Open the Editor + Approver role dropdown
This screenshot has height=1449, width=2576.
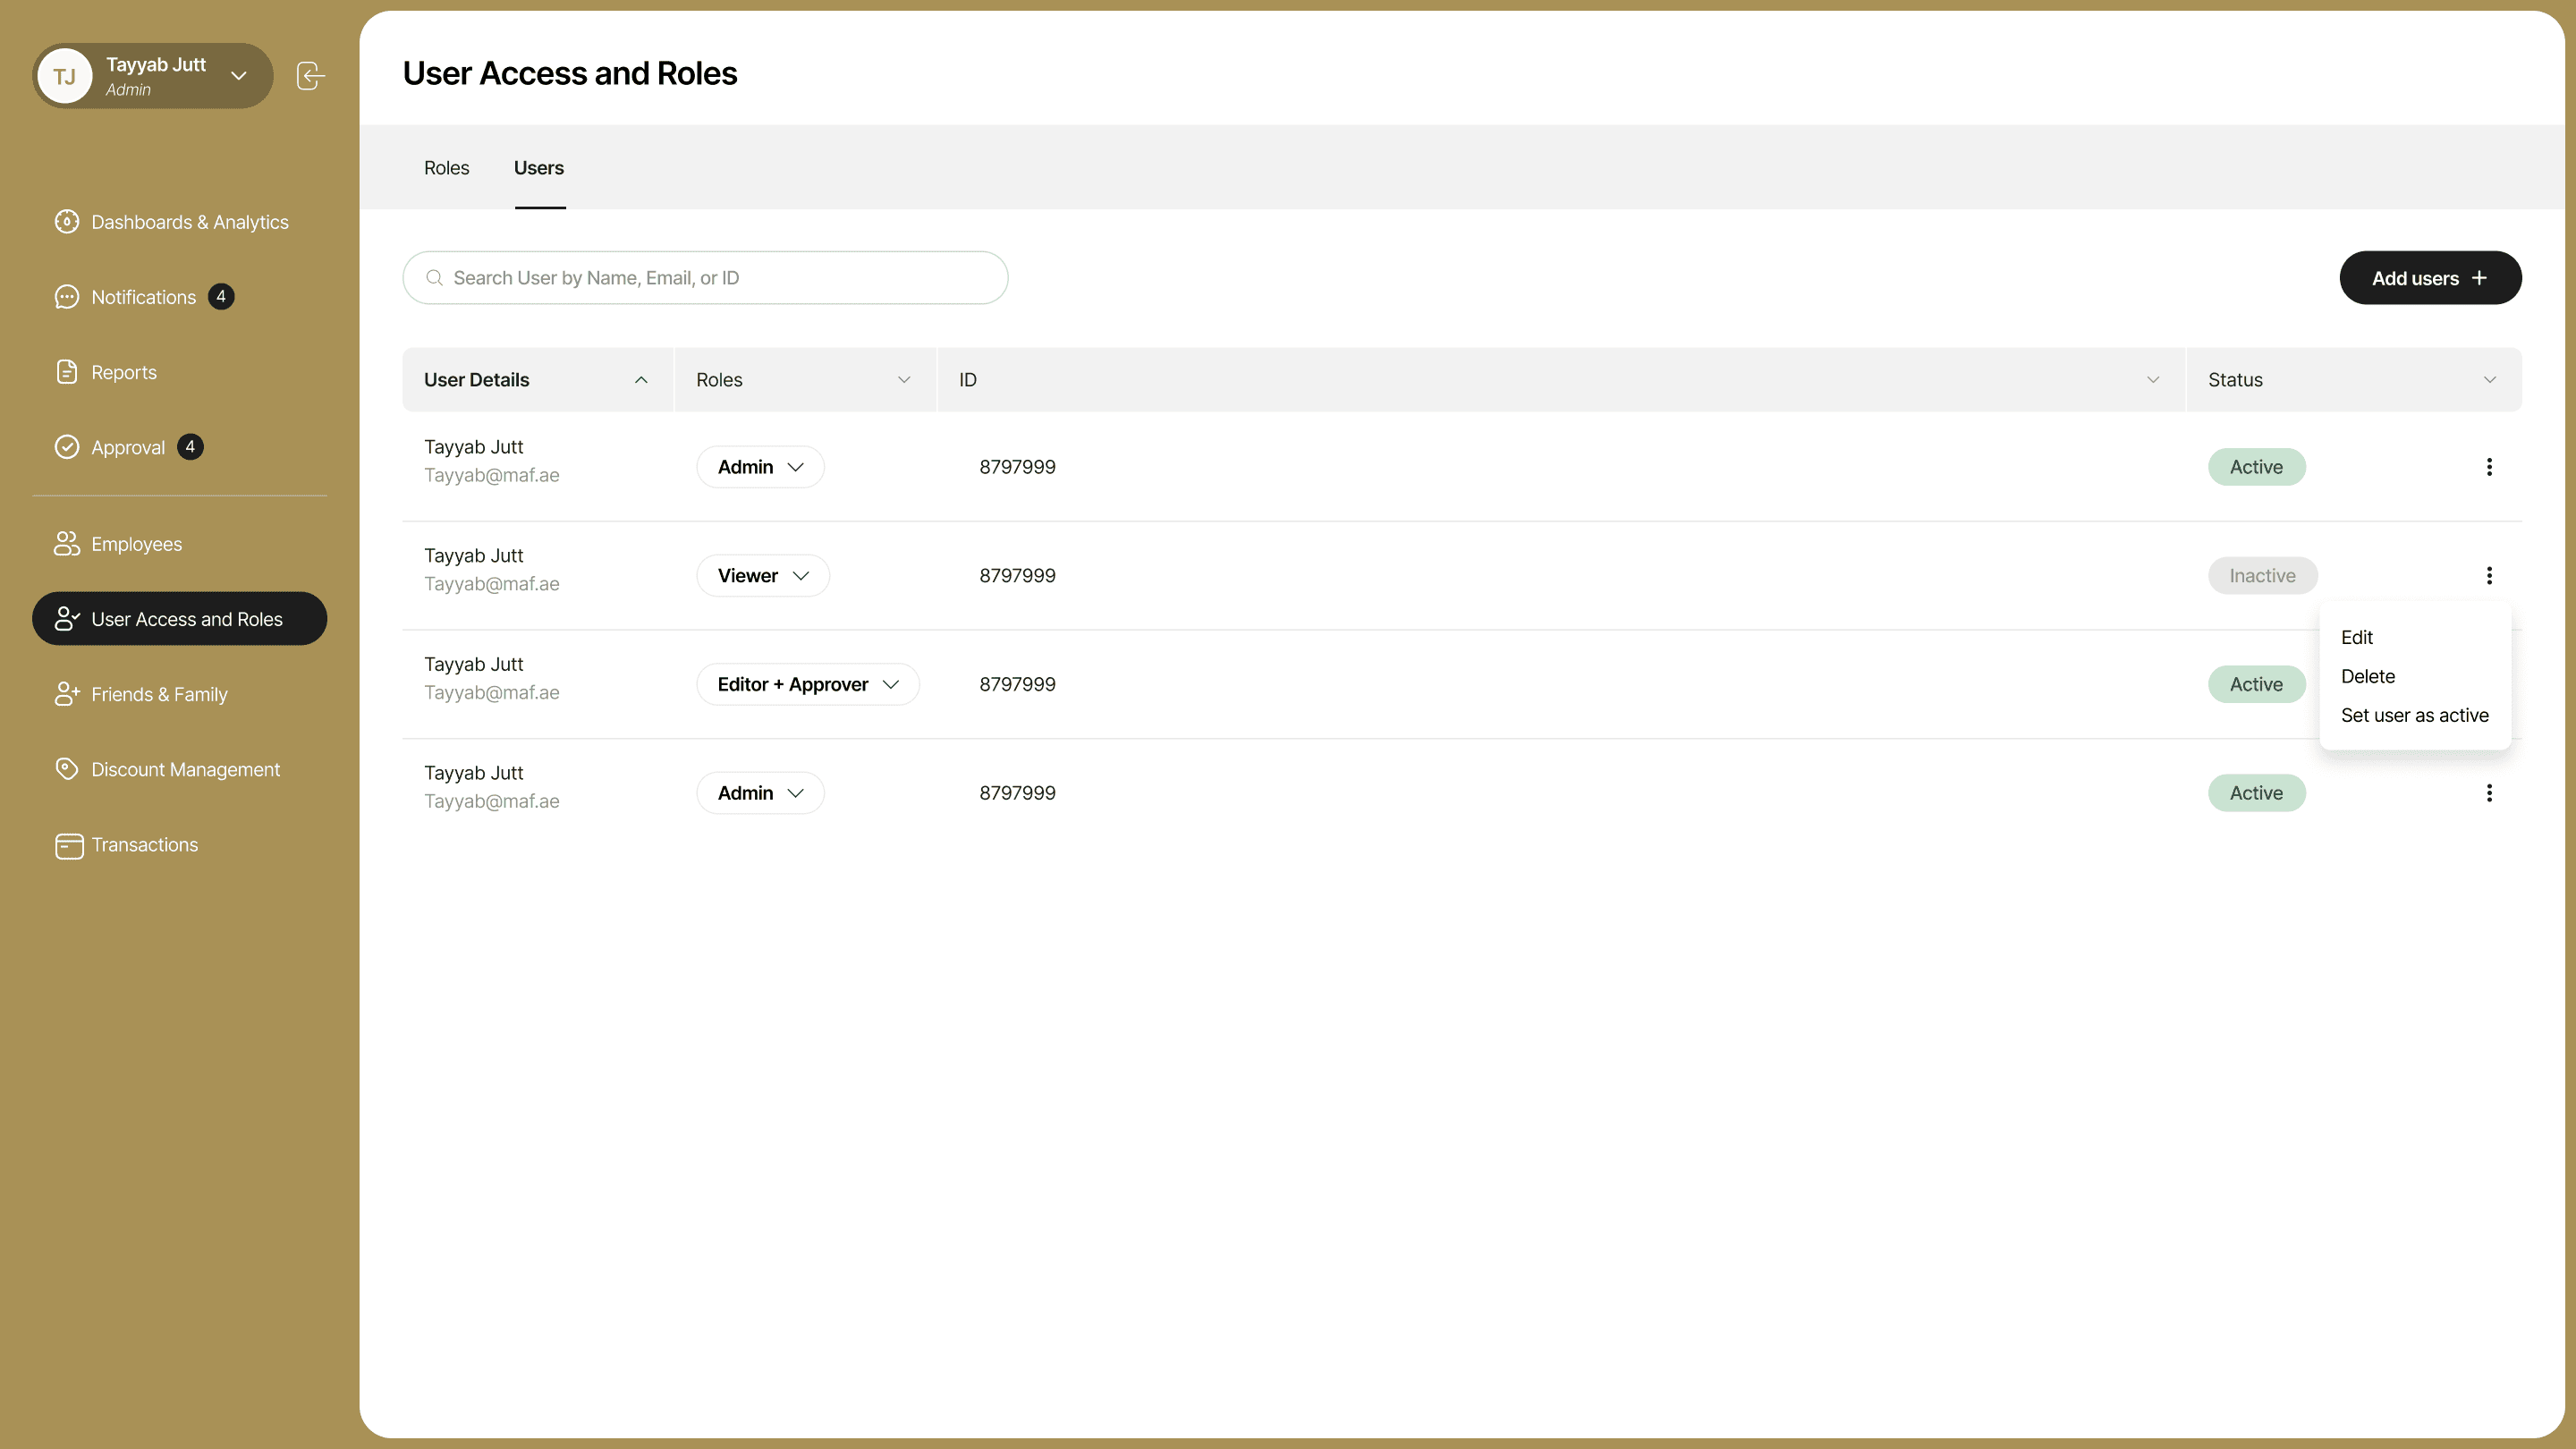coord(808,685)
